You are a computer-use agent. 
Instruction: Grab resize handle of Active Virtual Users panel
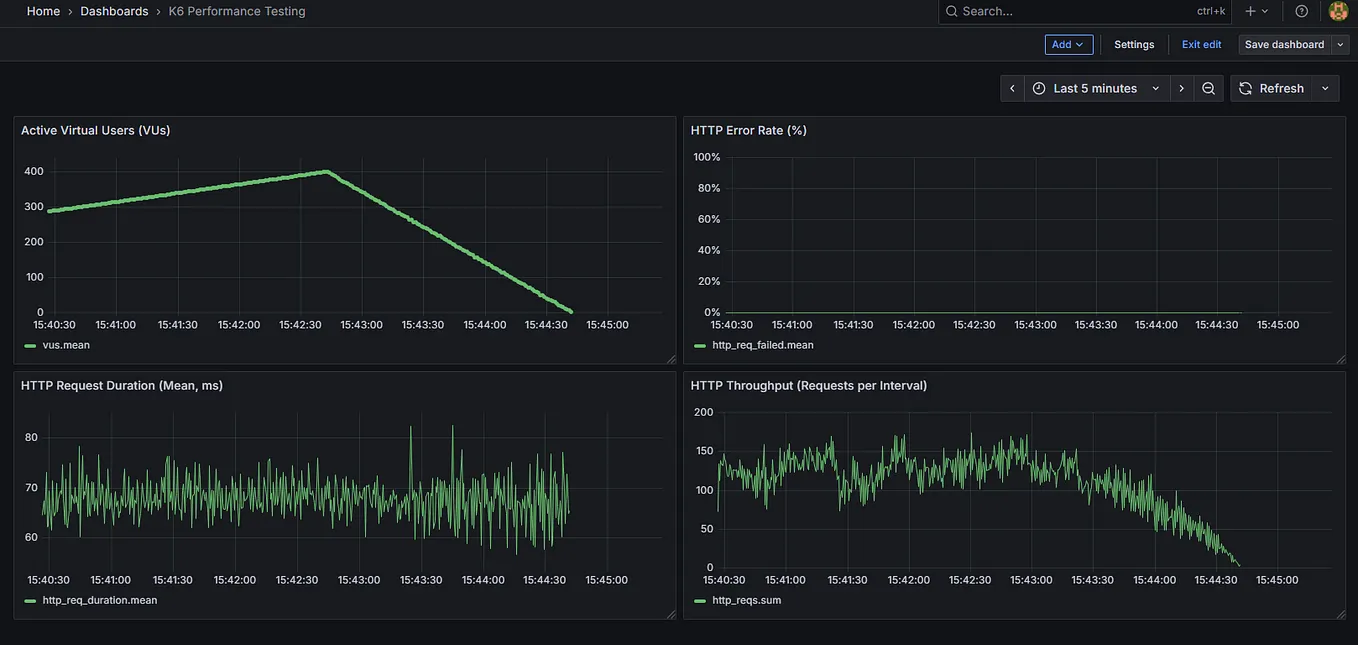[x=671, y=358]
